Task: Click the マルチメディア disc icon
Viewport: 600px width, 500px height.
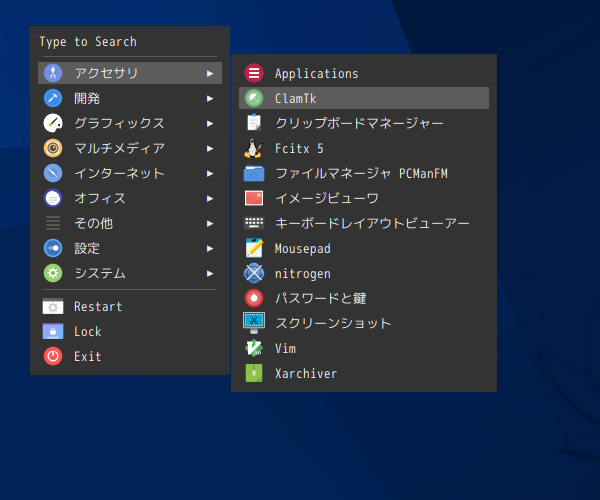Action: tap(53, 148)
